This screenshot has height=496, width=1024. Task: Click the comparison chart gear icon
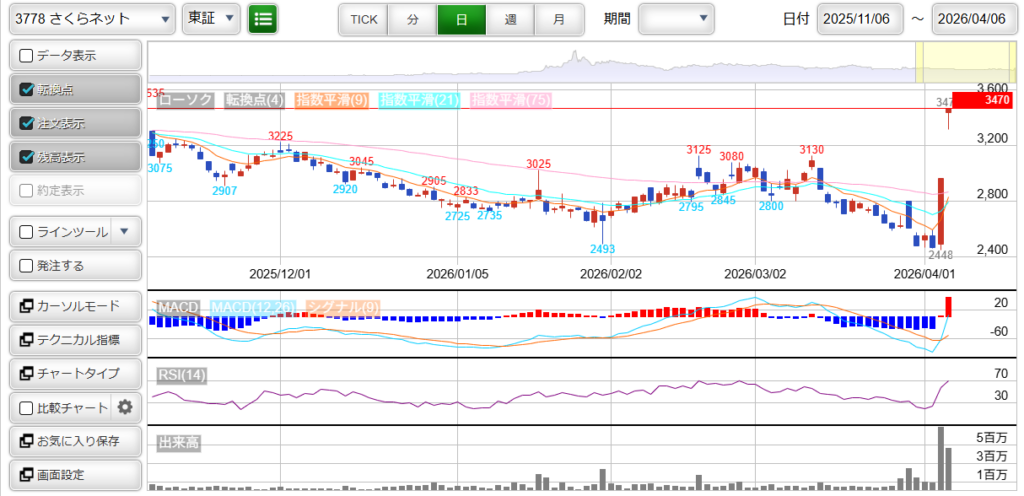click(125, 407)
